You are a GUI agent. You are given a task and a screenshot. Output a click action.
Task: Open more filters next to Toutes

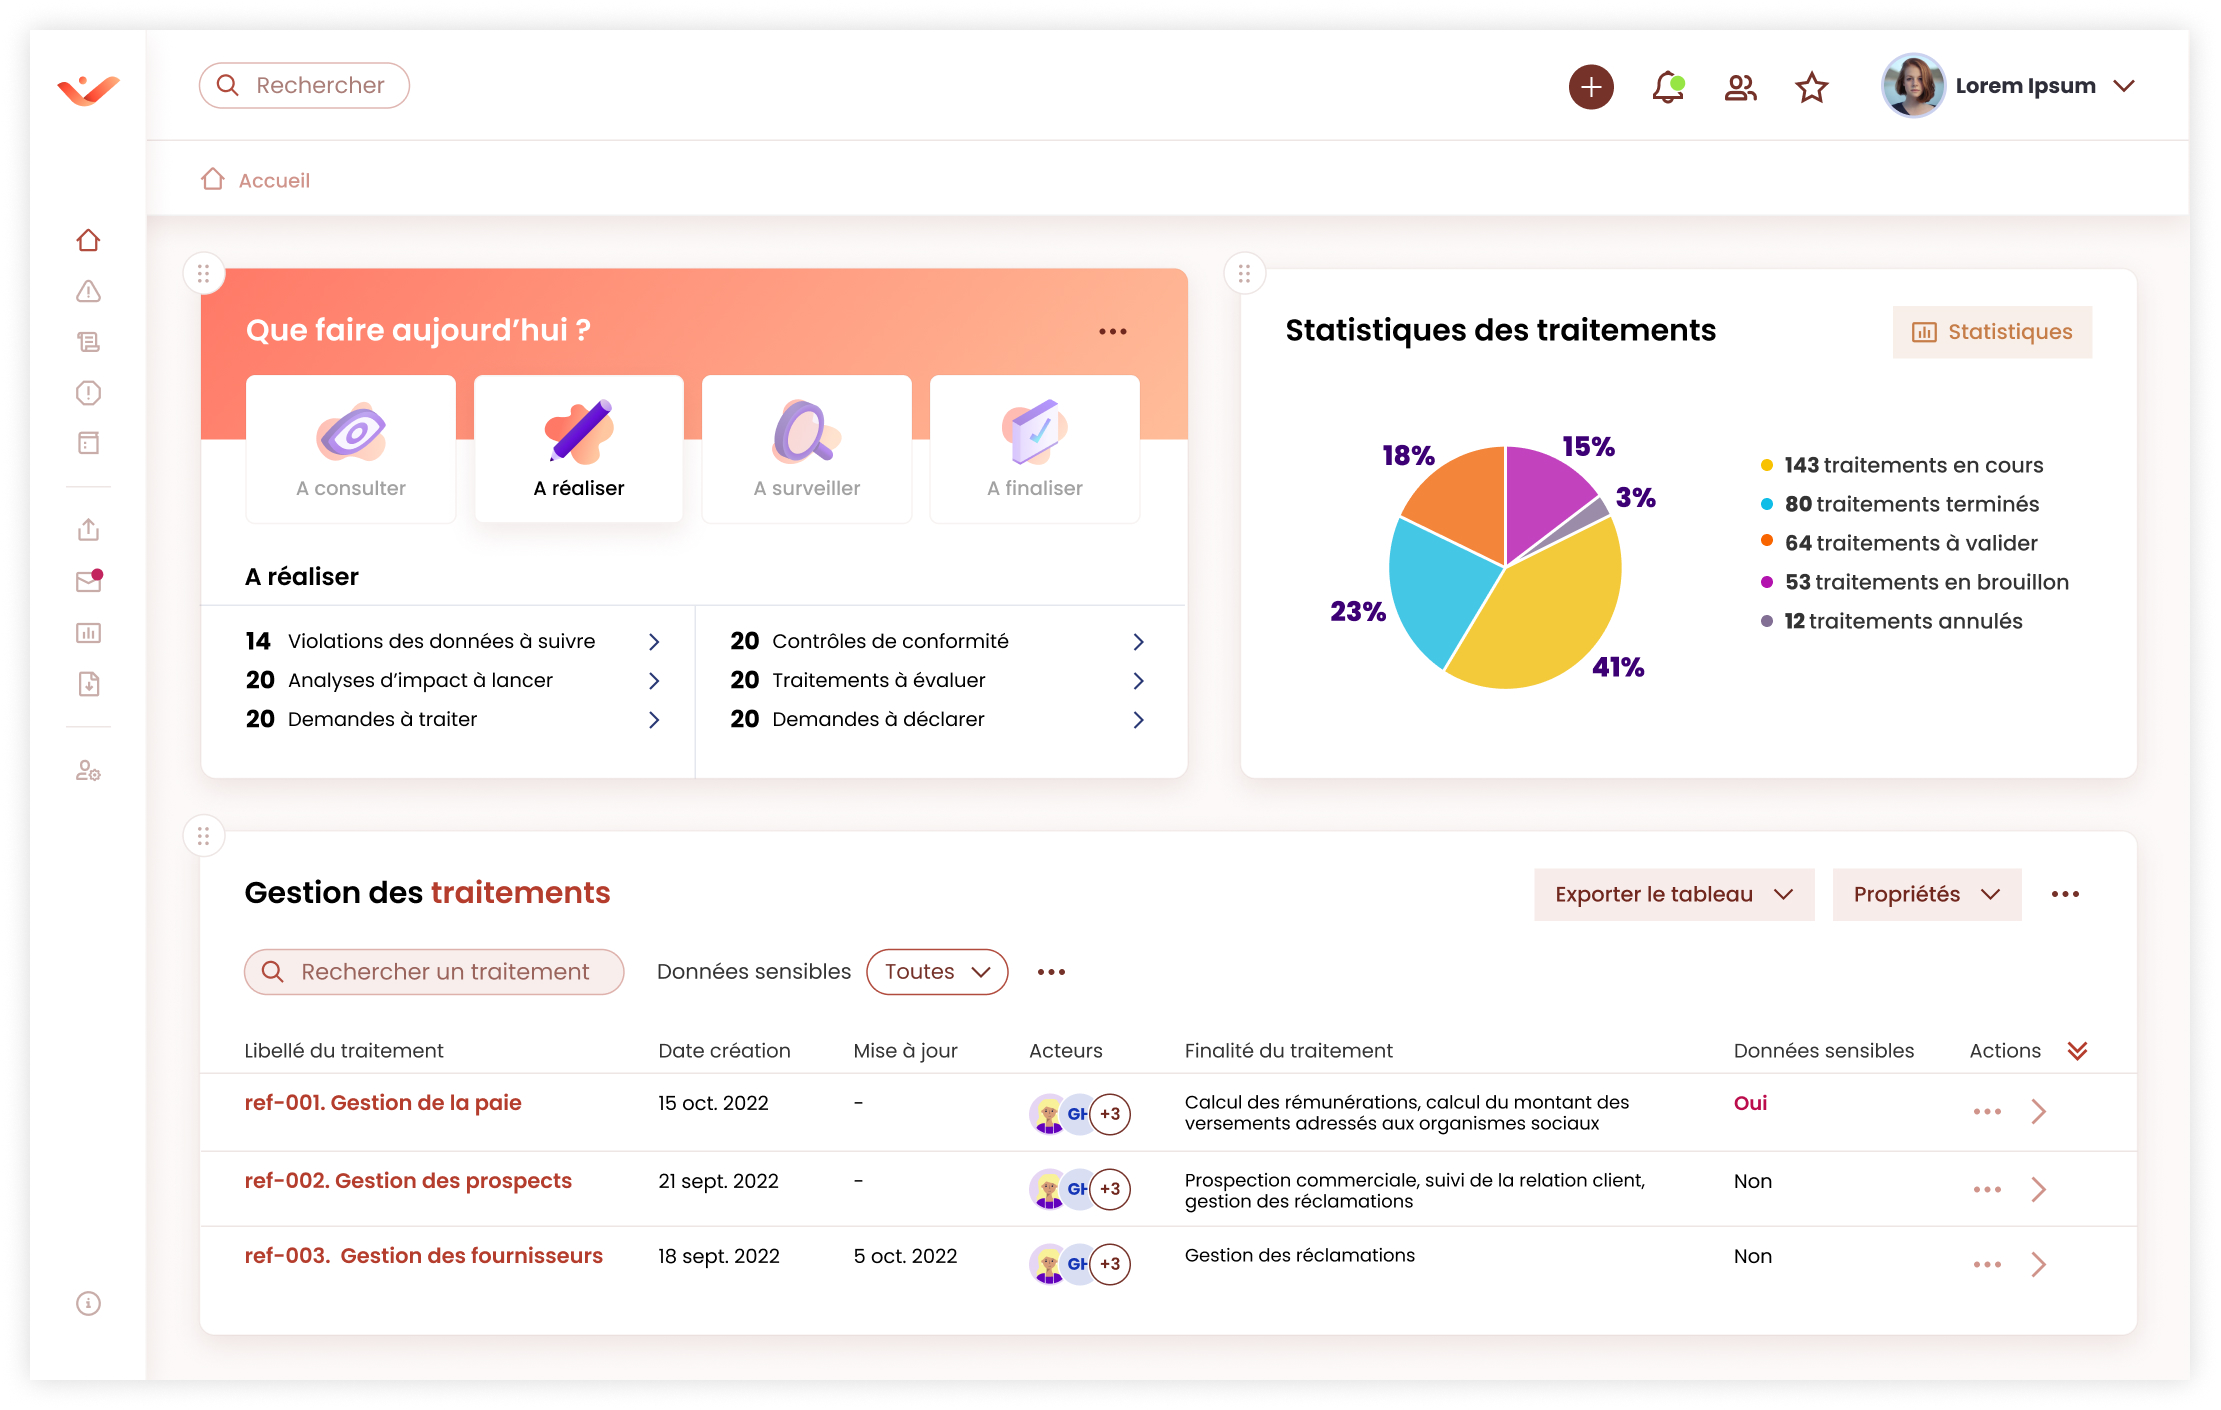1051,972
